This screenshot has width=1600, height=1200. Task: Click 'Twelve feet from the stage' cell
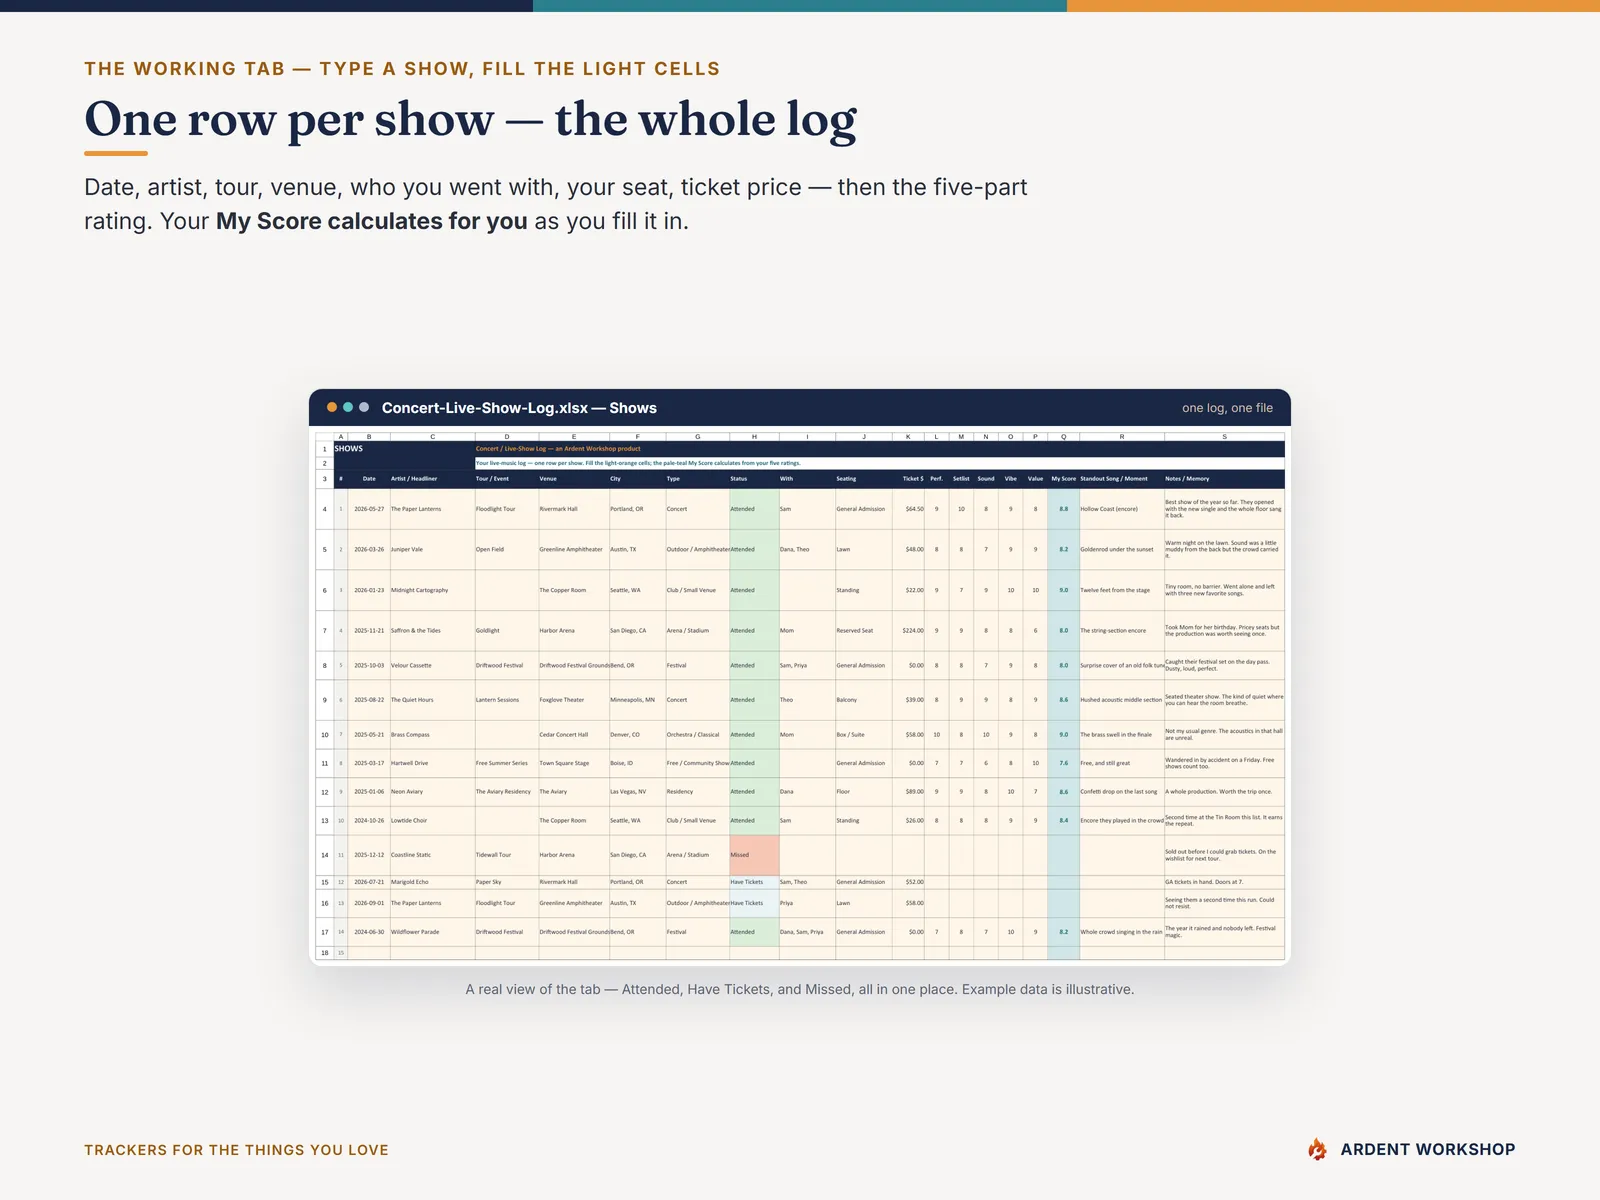[x=1122, y=590]
